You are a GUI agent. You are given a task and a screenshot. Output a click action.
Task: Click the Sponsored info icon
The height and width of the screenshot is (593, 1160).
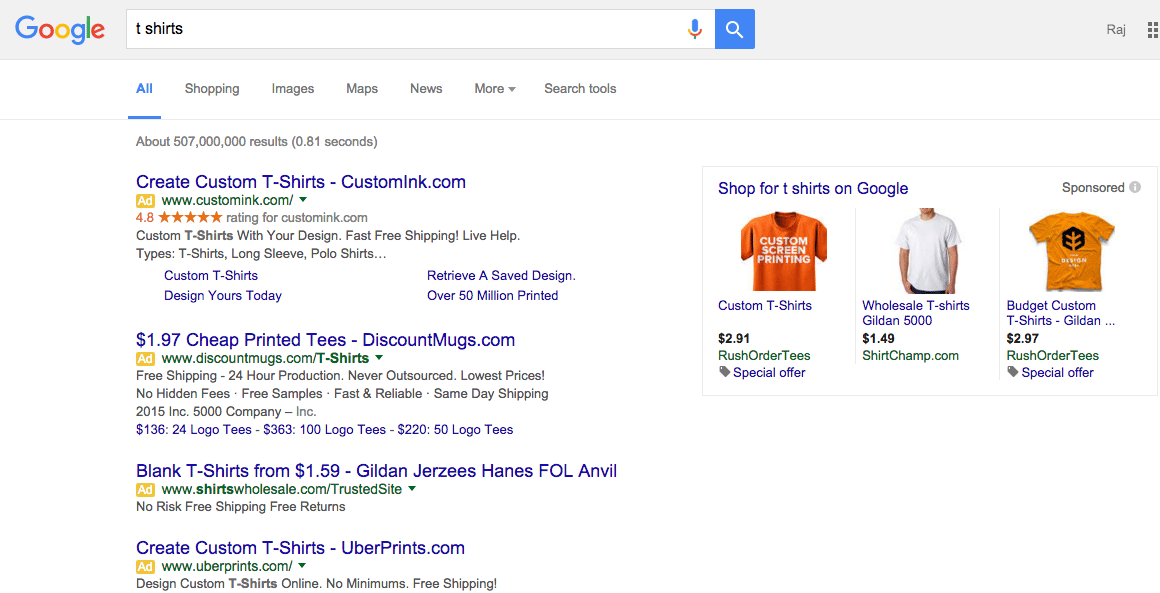pos(1135,188)
